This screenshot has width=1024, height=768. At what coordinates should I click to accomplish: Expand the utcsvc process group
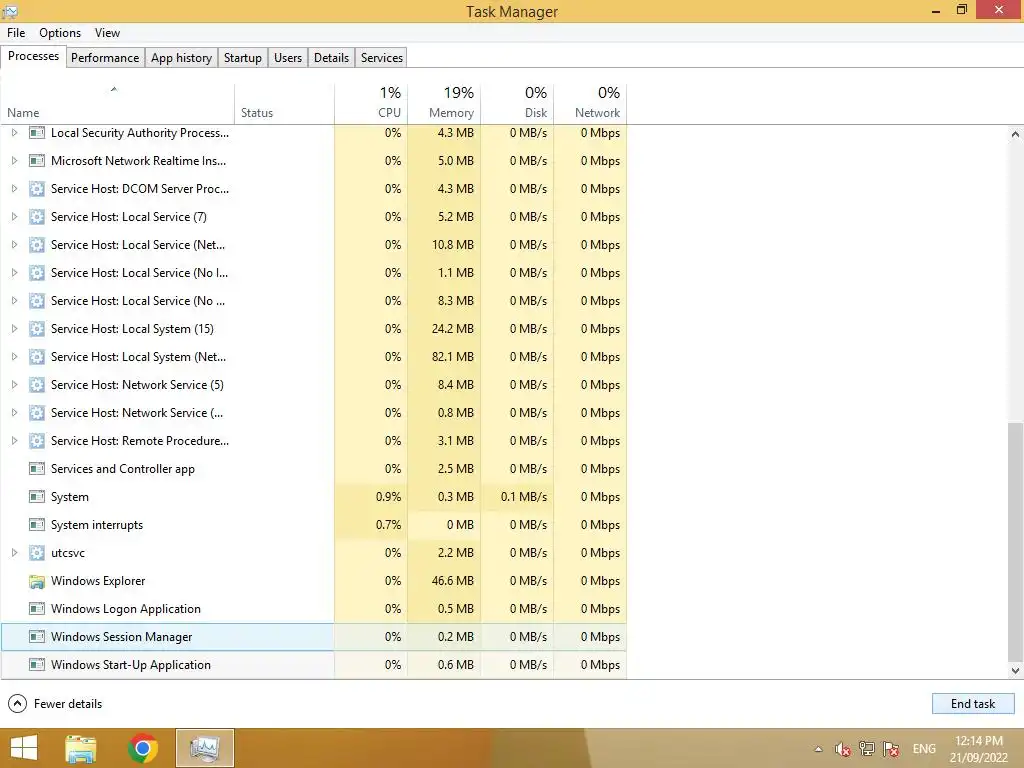click(14, 553)
